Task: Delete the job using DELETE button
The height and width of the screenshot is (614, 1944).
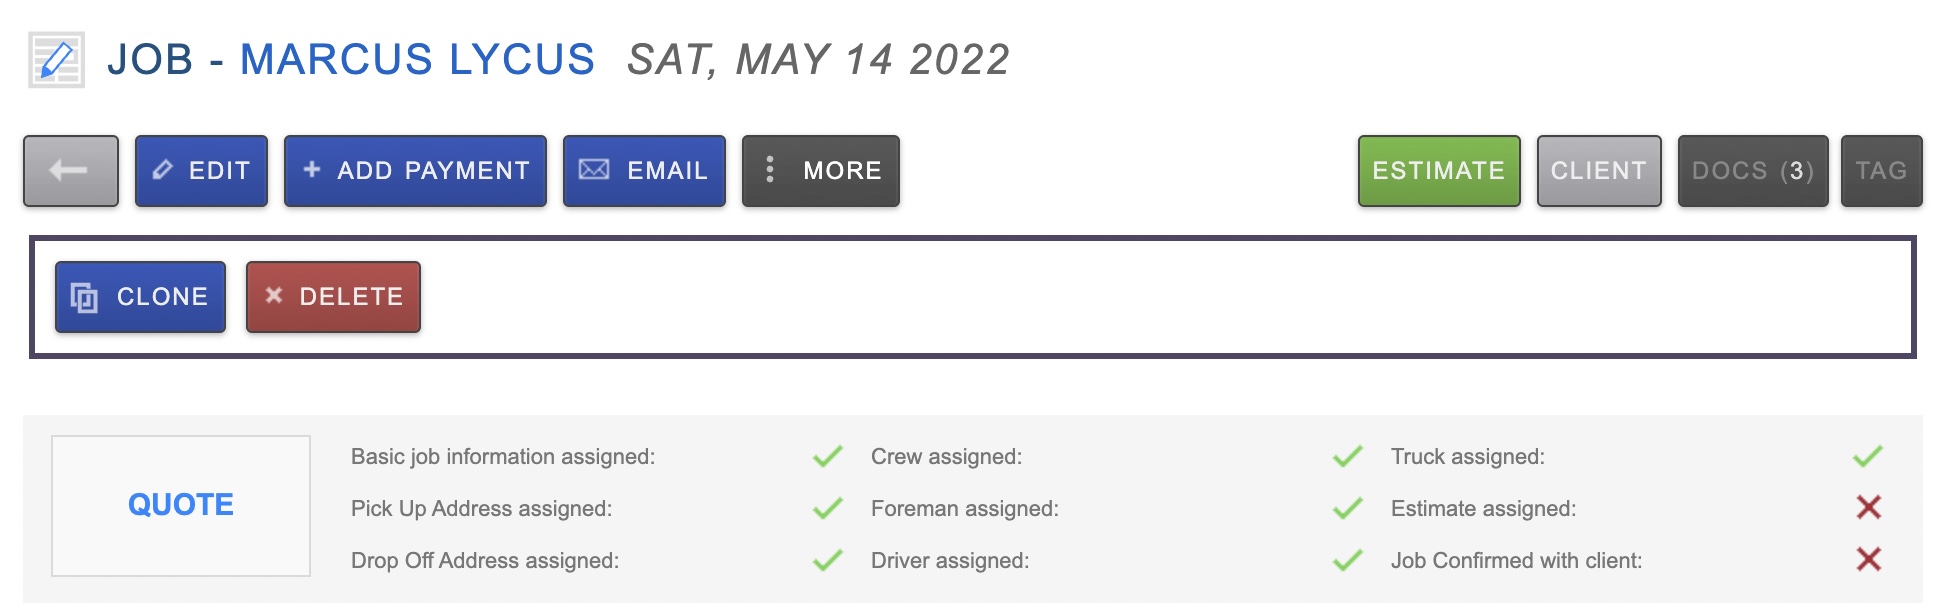Action: [x=333, y=297]
